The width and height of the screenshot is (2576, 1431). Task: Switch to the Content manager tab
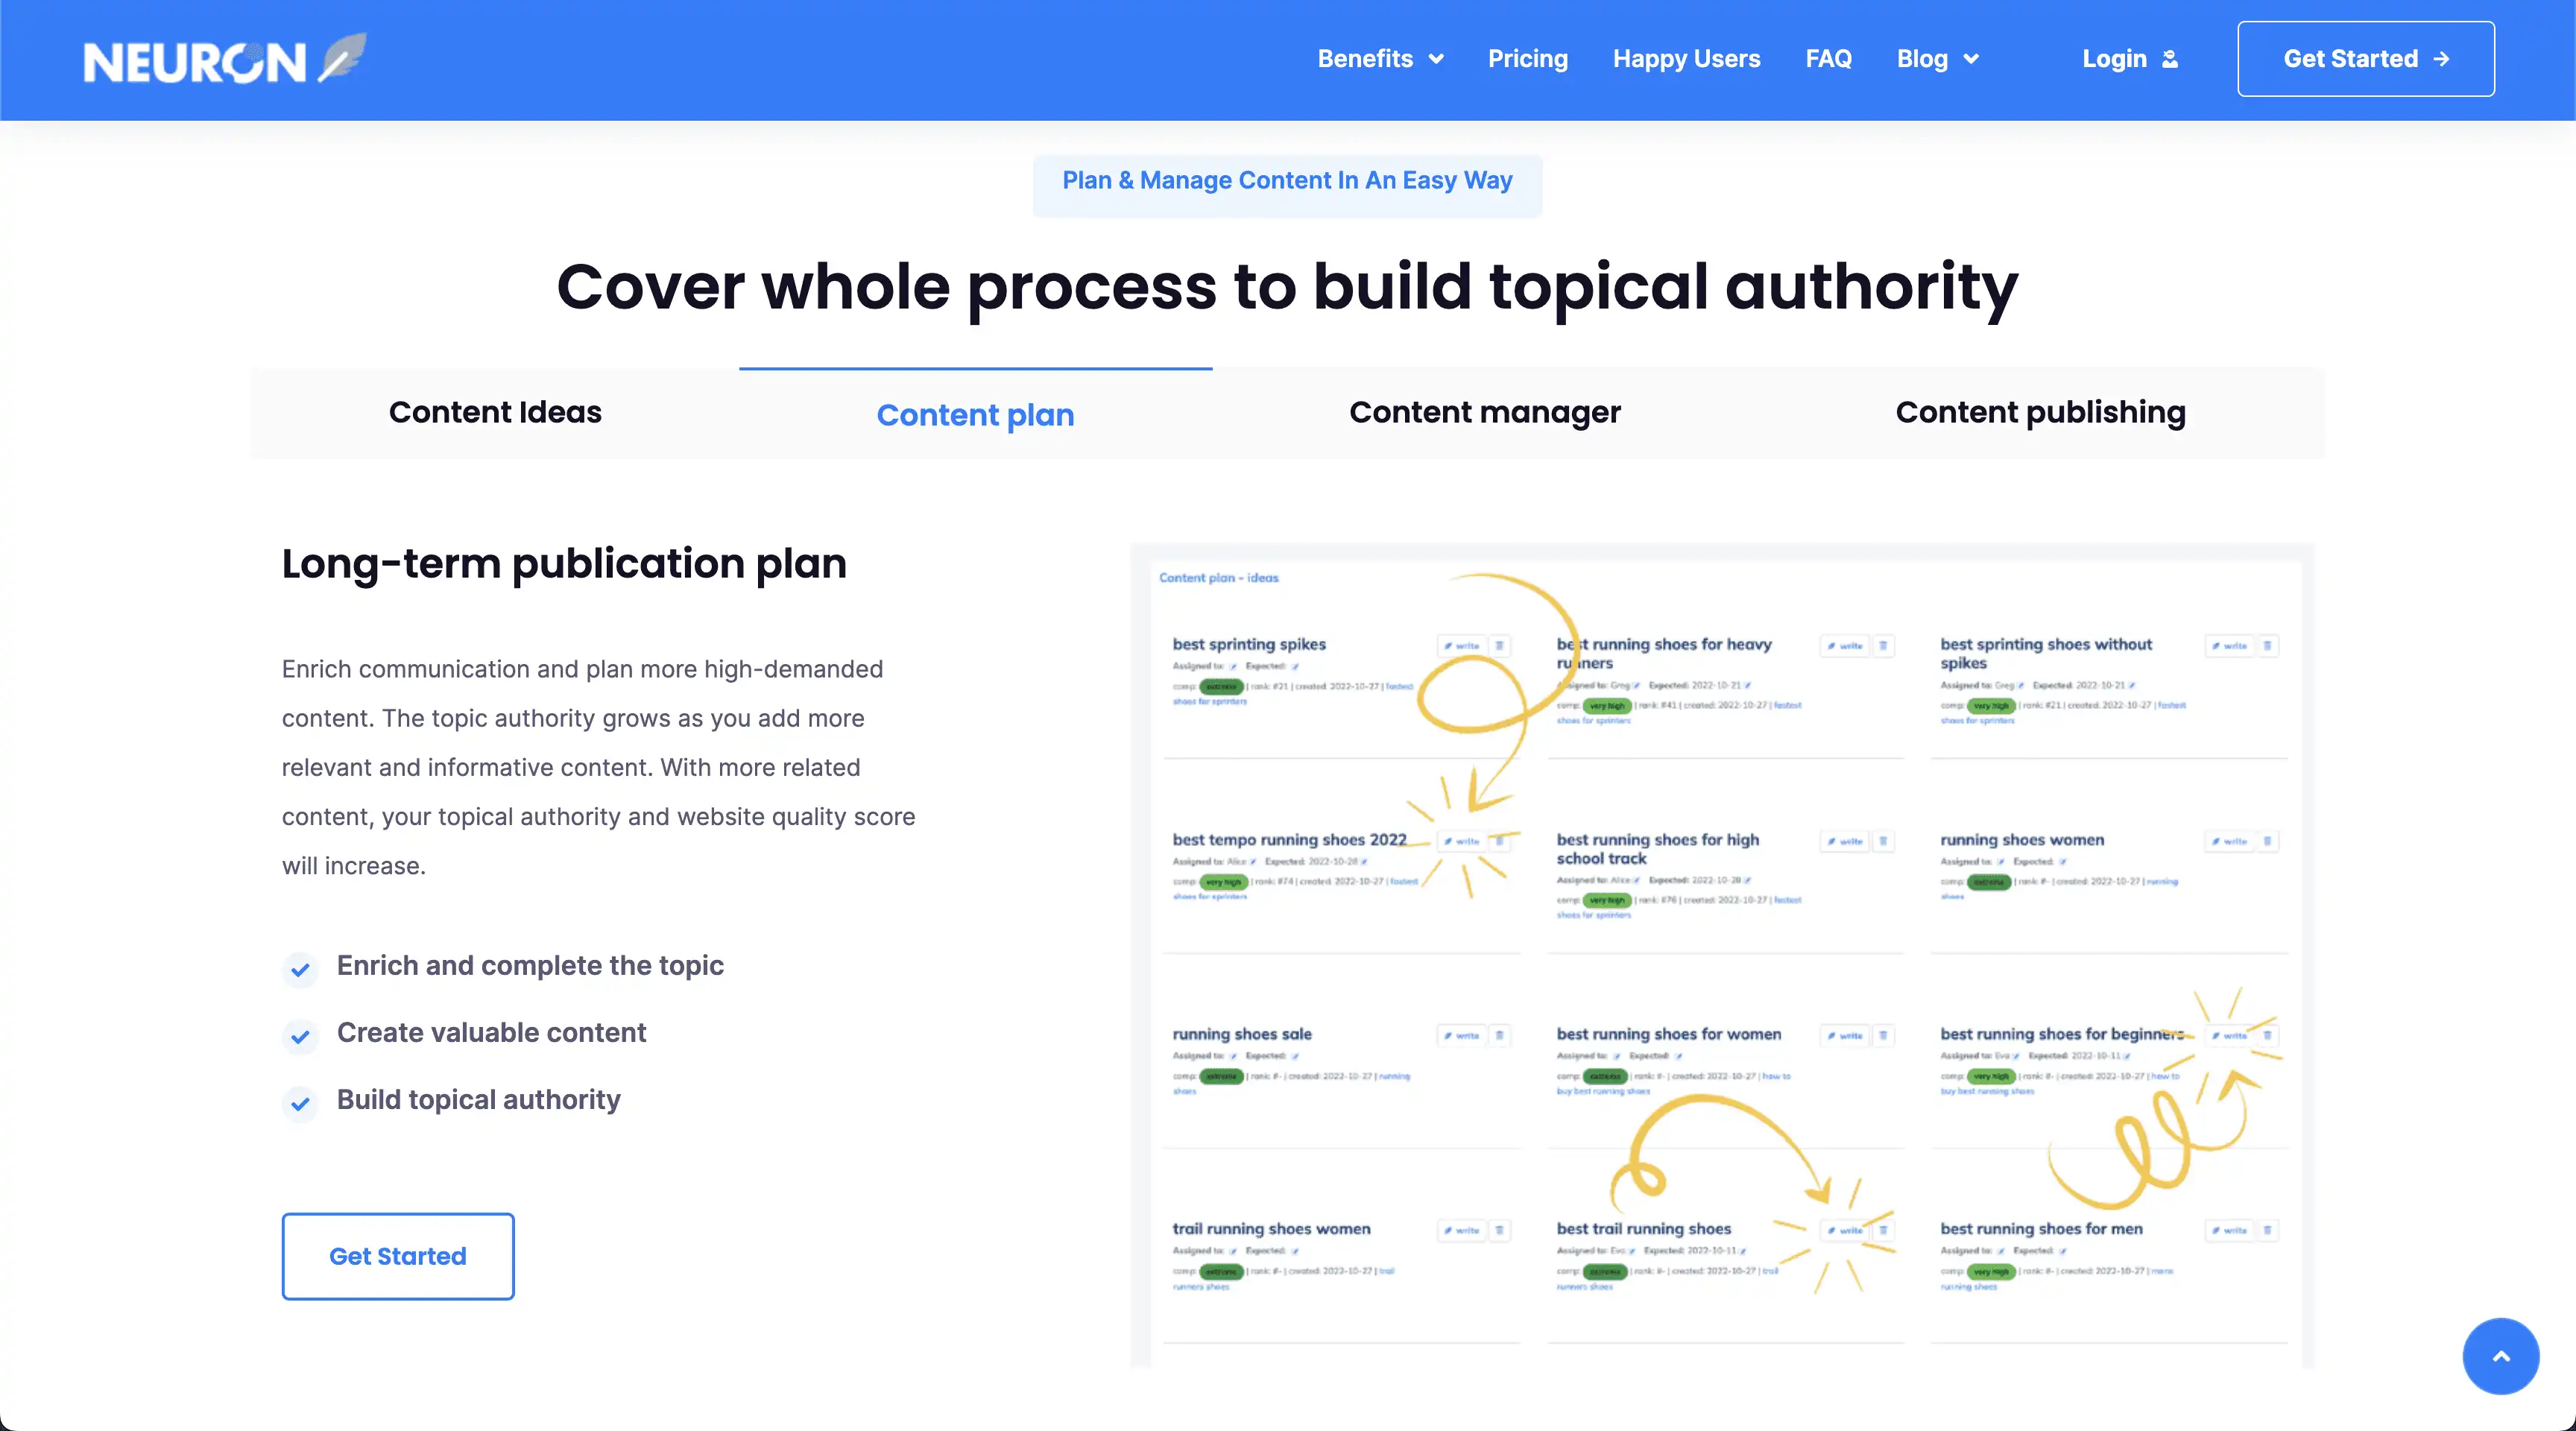1484,412
